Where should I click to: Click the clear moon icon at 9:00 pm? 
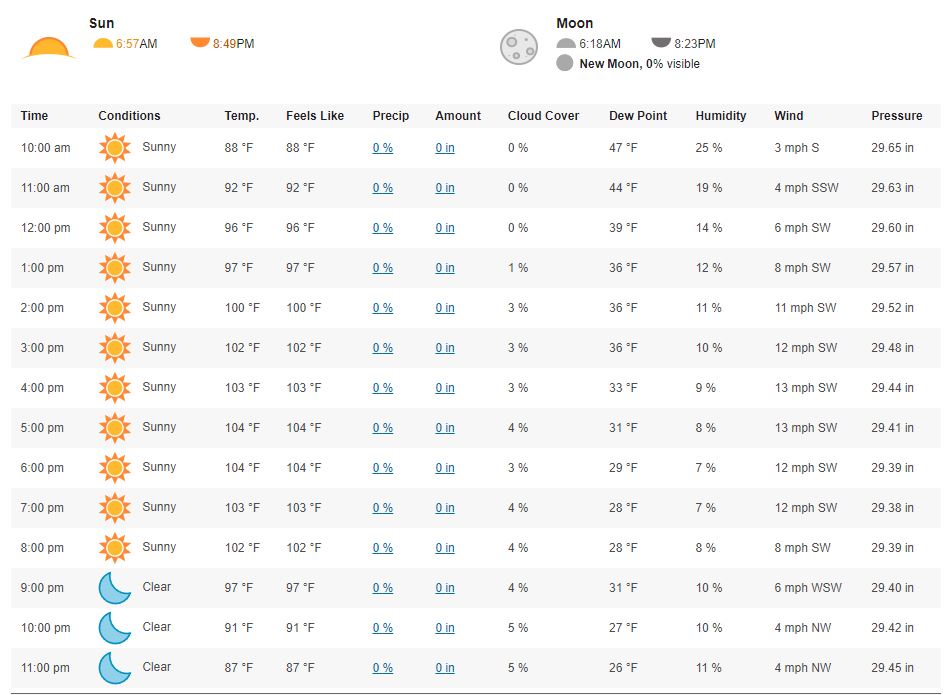coord(115,588)
